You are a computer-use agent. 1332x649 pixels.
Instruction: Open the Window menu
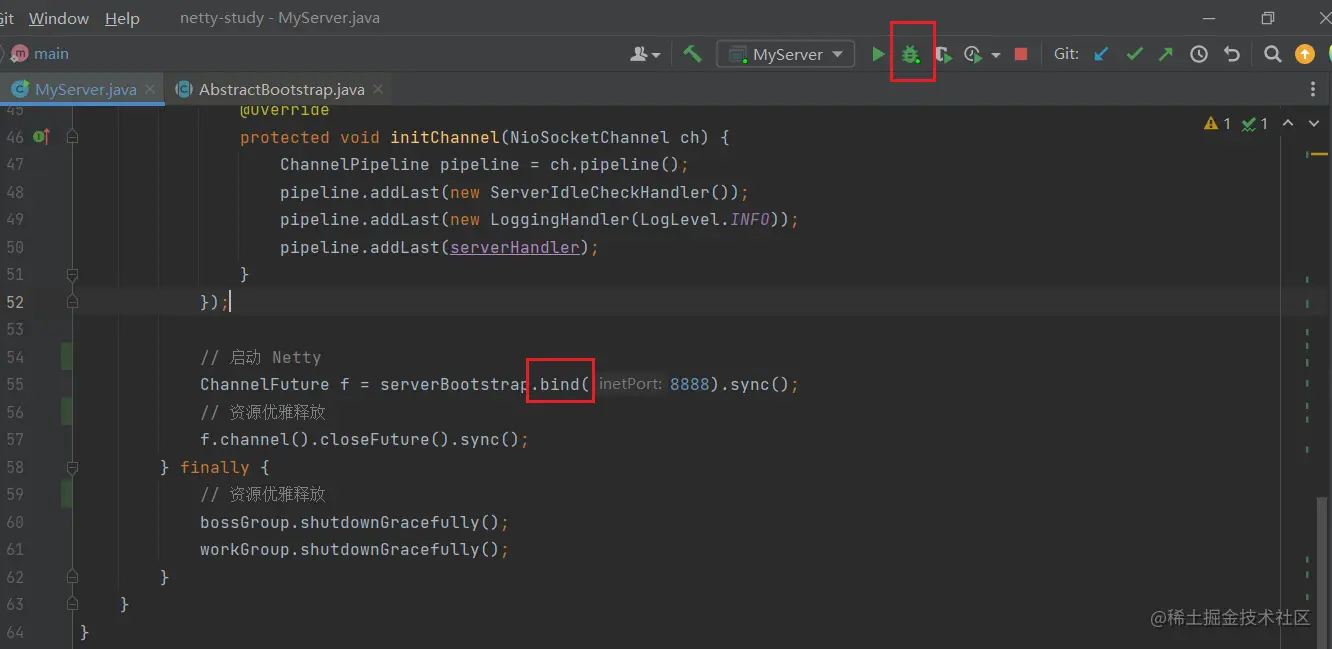(59, 18)
